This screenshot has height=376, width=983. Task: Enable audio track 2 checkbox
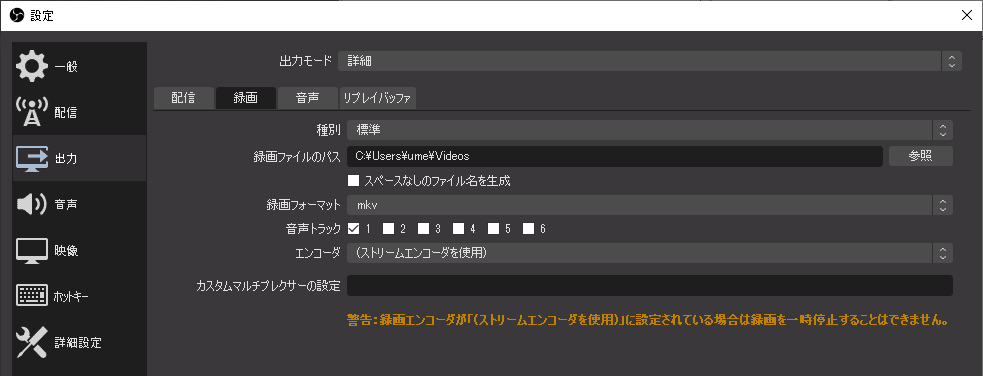pyautogui.click(x=389, y=228)
